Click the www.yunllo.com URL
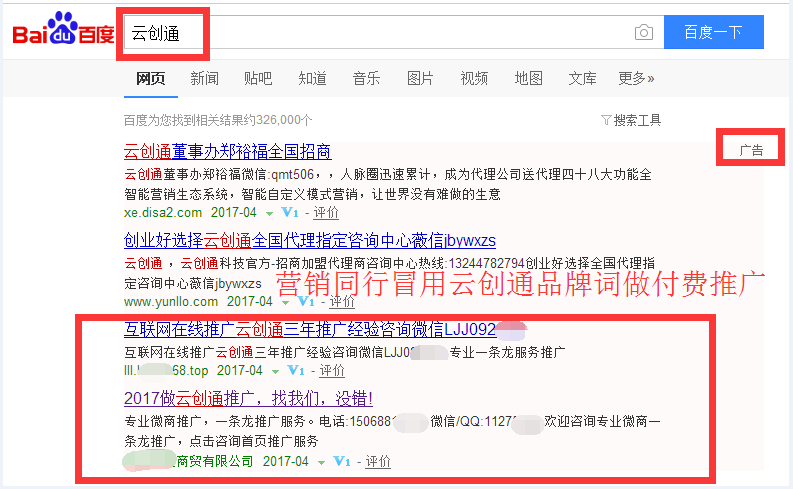Image resolution: width=793 pixels, height=489 pixels. 171,302
